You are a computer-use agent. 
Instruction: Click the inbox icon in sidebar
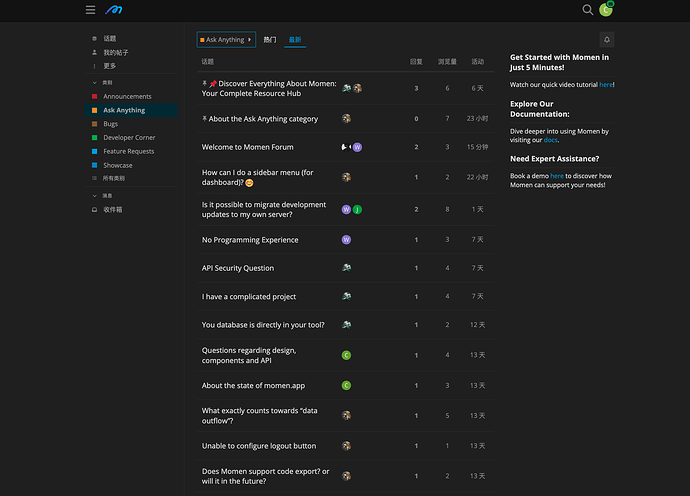pos(94,210)
